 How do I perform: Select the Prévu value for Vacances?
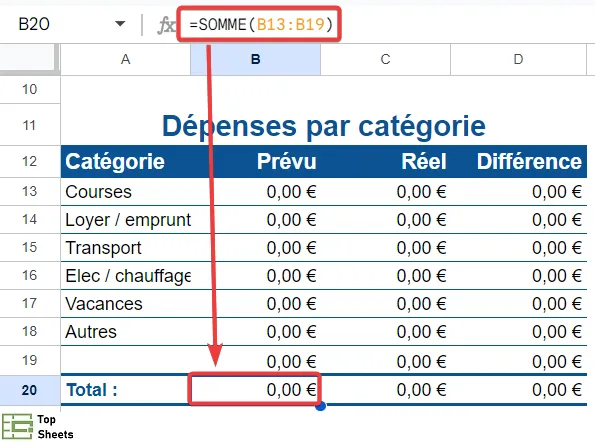point(255,304)
